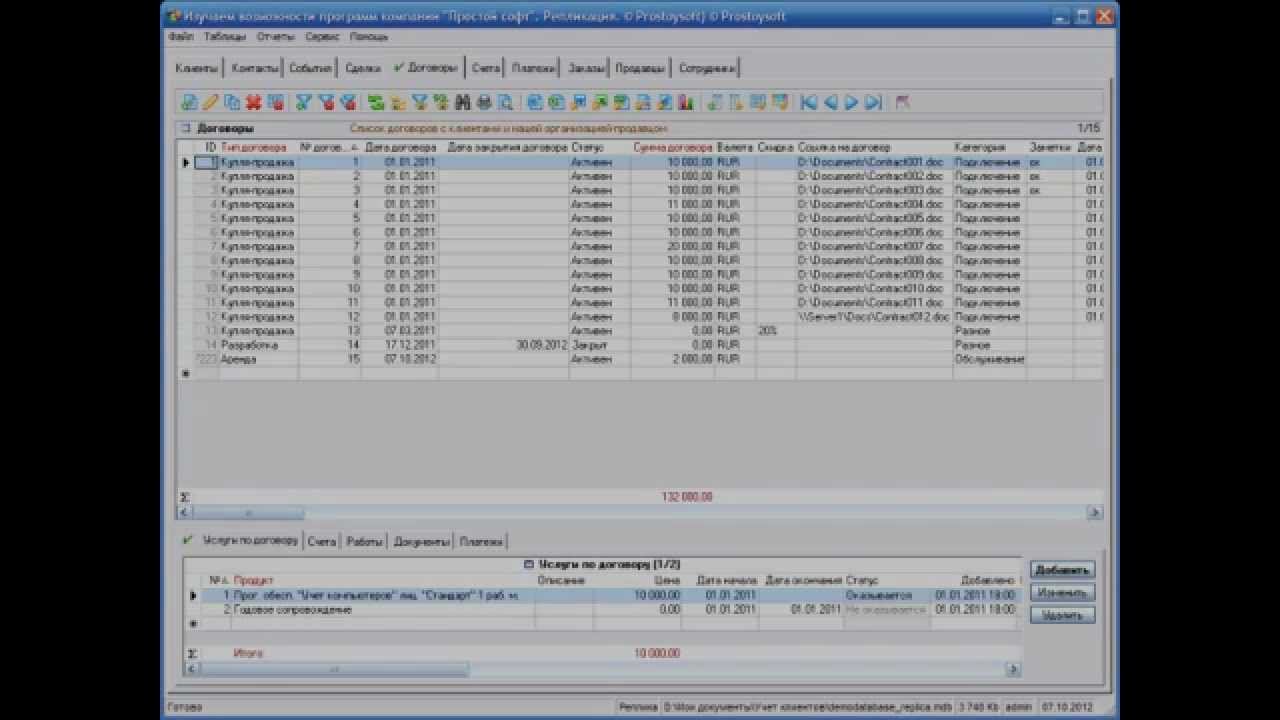1280x720 pixels.
Task: Select the Аренда contract type cell
Action: (x=257, y=359)
